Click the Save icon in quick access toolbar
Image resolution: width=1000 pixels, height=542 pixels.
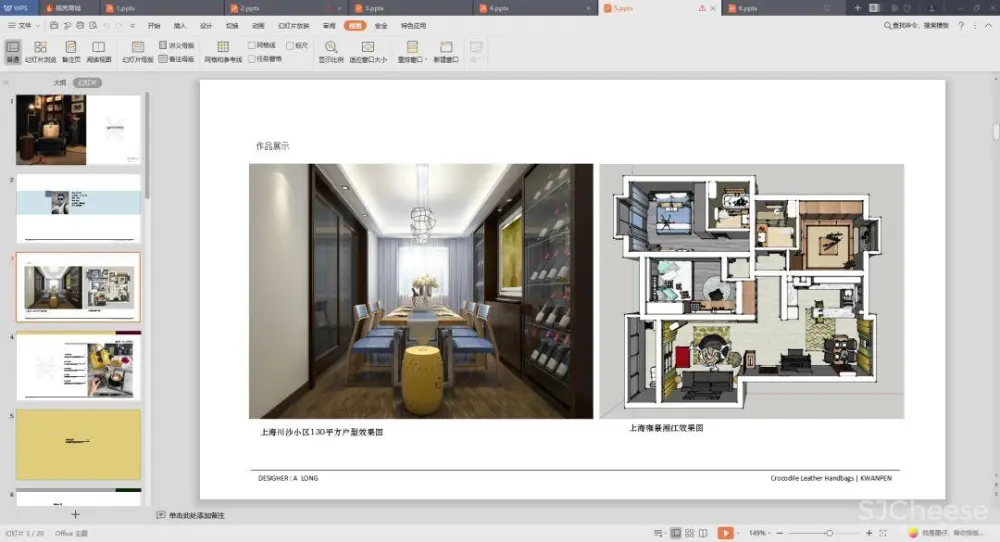(54, 26)
